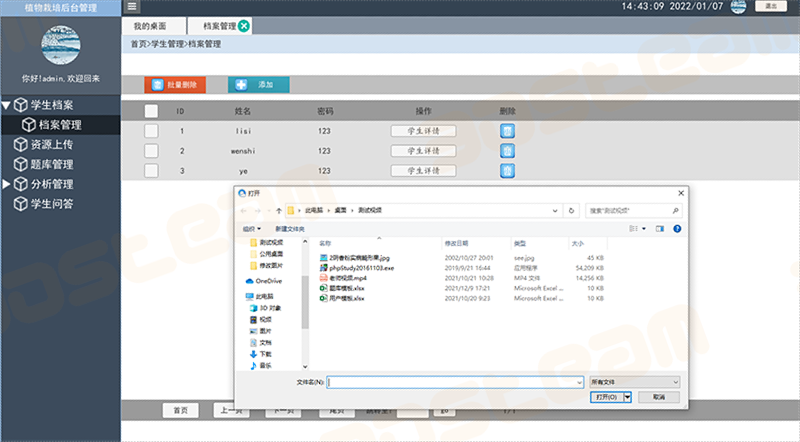Open the 所有文件 file type dropdown
The image size is (800, 442).
[x=635, y=382]
